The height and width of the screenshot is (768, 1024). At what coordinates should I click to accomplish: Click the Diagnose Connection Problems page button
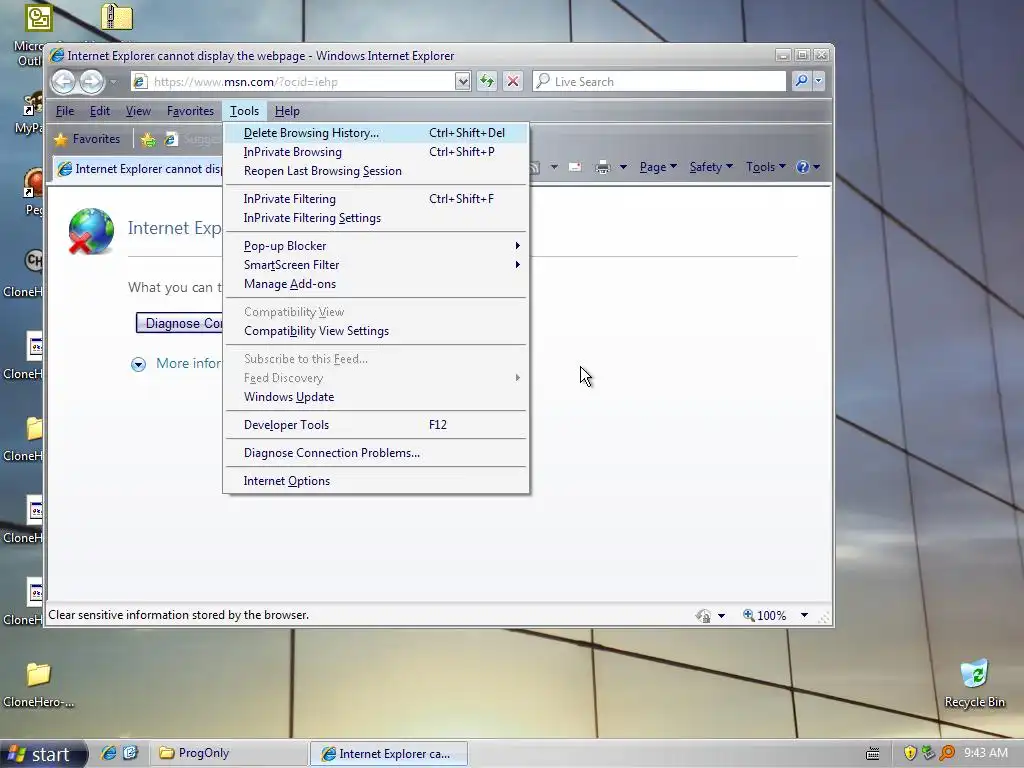[x=180, y=323]
